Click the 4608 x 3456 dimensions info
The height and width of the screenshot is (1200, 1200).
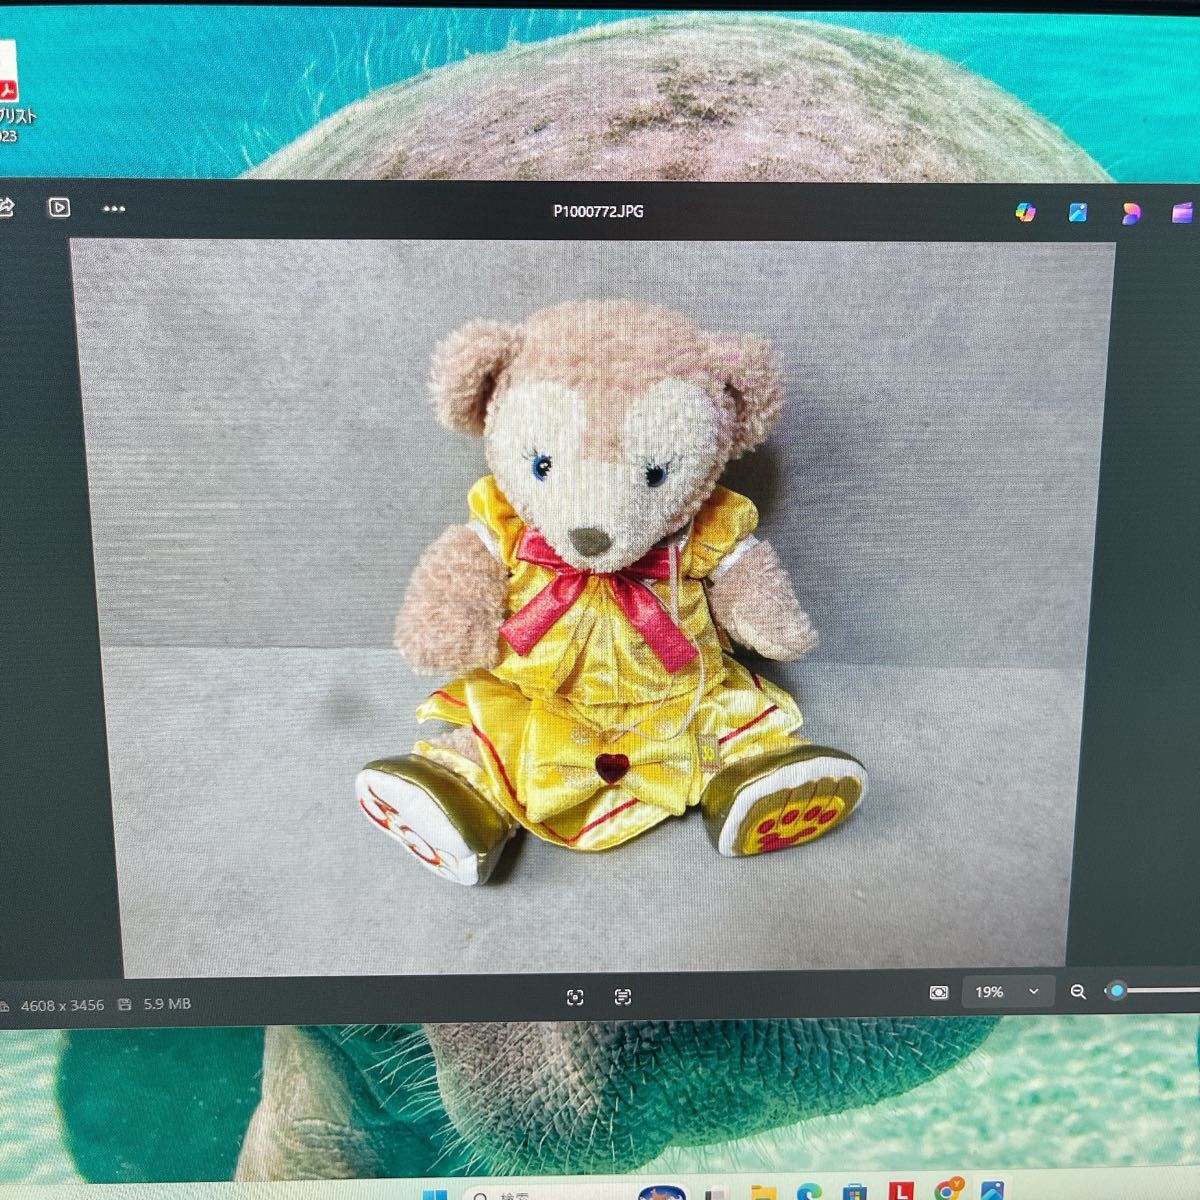pyautogui.click(x=62, y=1005)
